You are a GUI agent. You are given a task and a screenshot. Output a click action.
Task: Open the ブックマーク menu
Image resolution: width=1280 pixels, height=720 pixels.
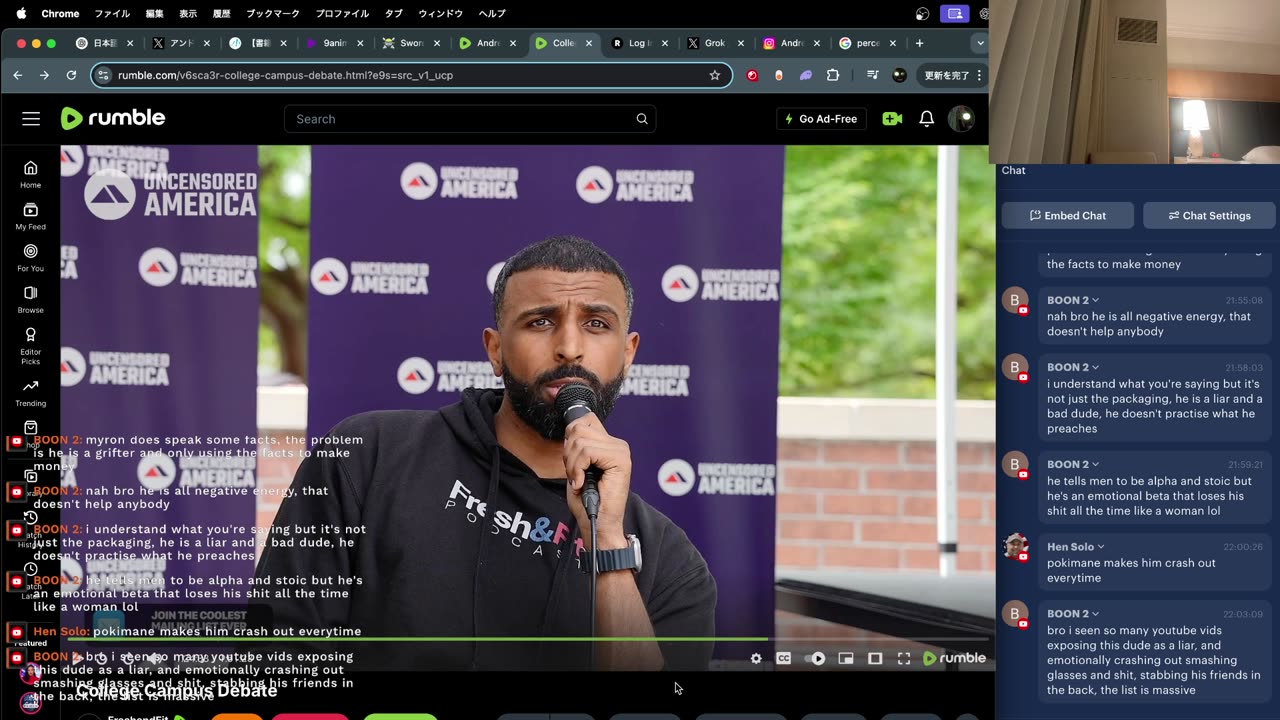click(274, 14)
